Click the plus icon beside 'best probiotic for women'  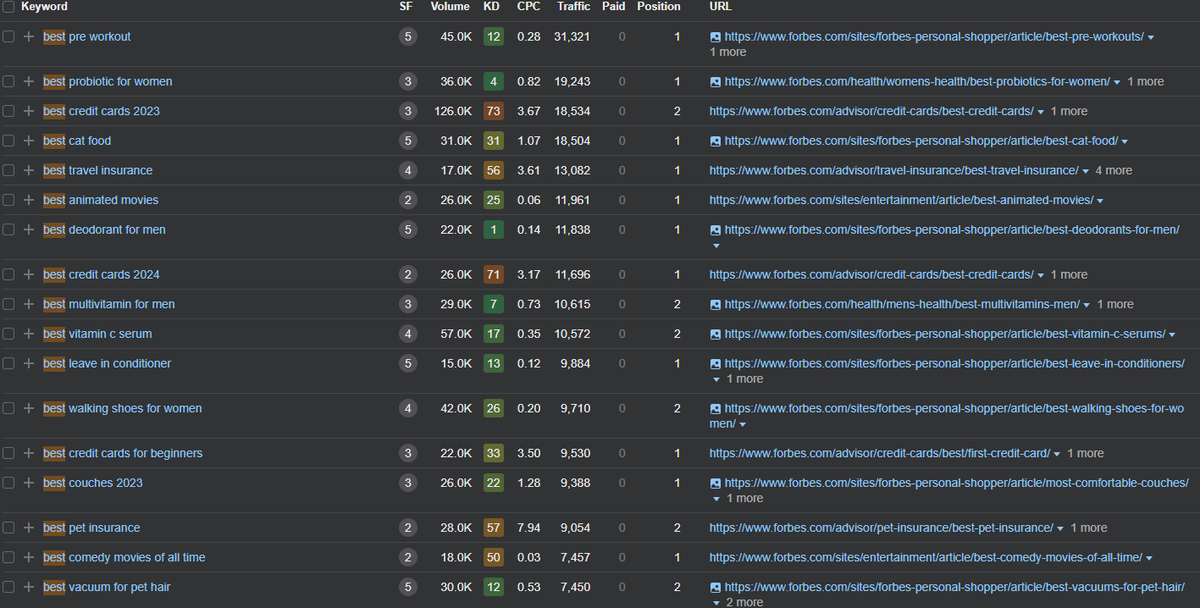(x=29, y=81)
